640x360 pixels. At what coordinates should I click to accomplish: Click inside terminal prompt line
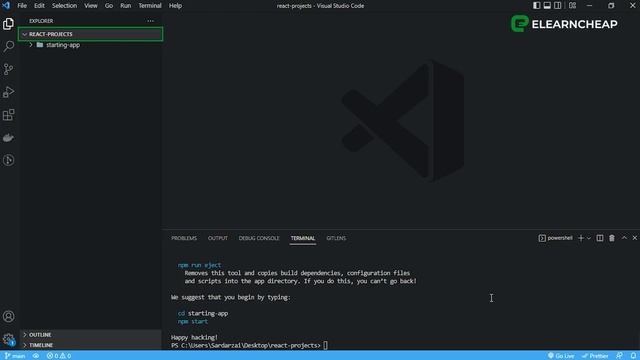[249, 345]
